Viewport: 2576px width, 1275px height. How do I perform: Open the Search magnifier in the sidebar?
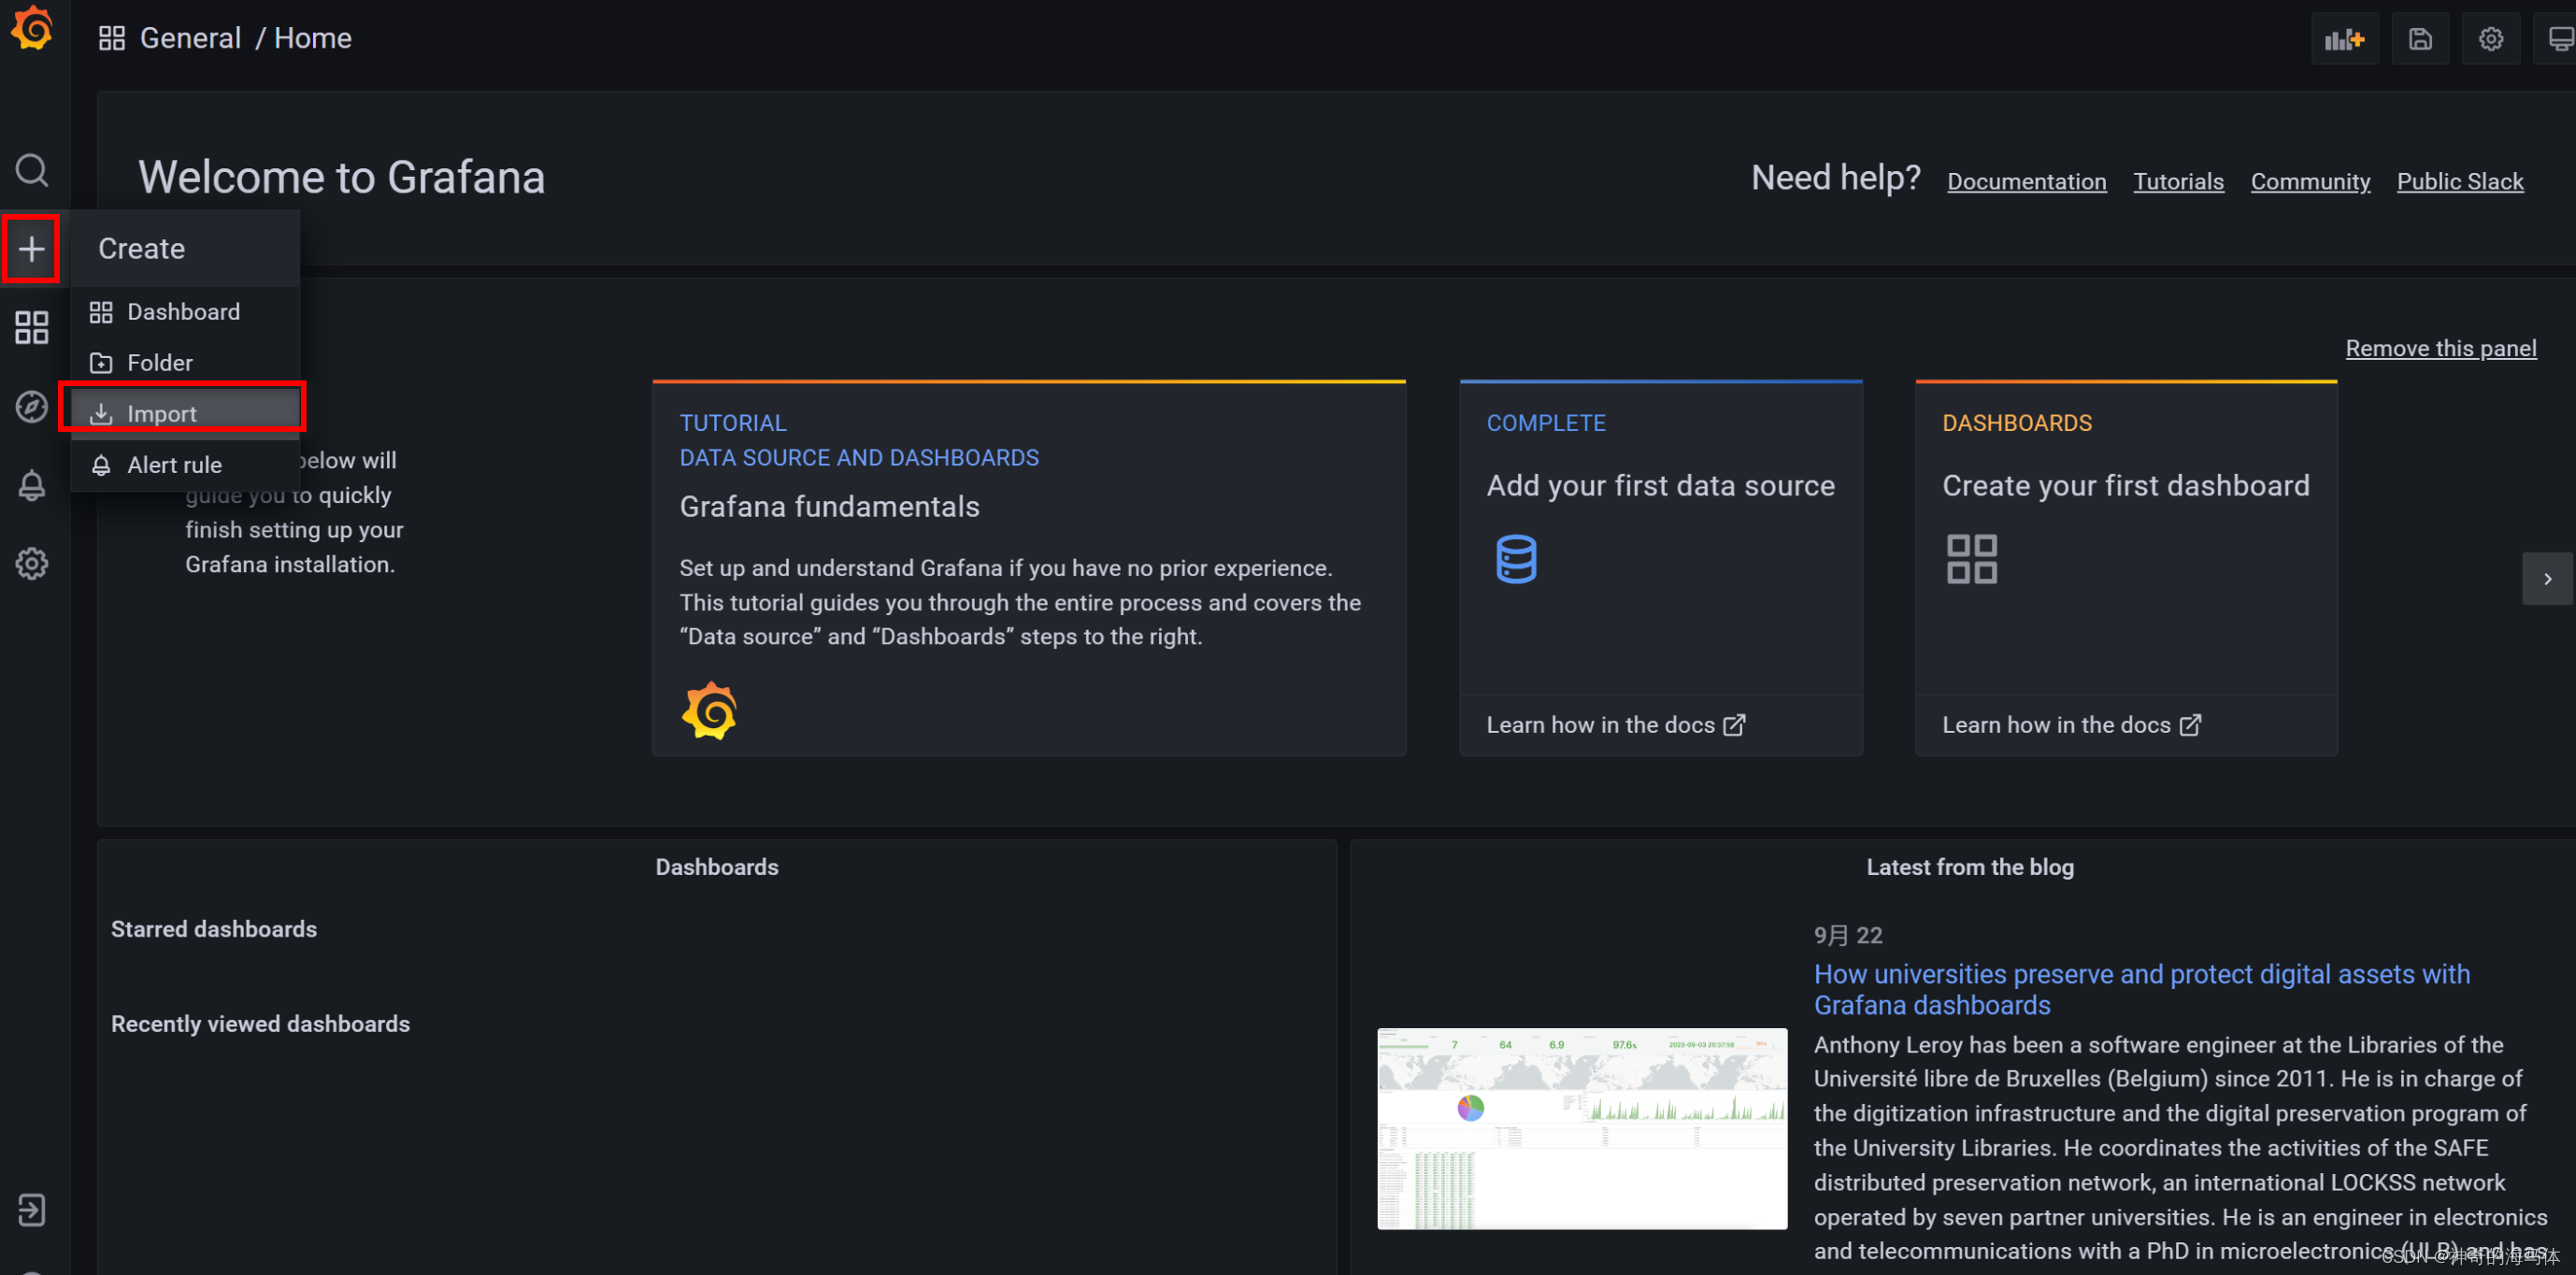(x=32, y=170)
